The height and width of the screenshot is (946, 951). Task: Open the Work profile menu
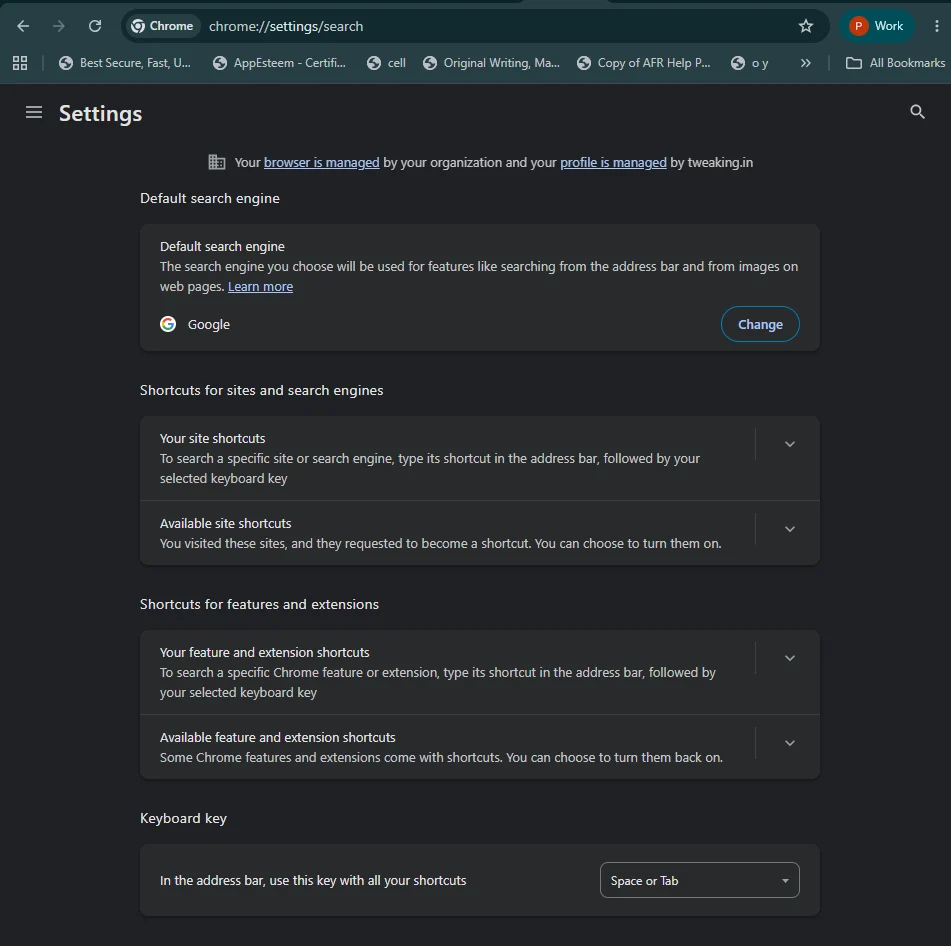[x=876, y=26]
